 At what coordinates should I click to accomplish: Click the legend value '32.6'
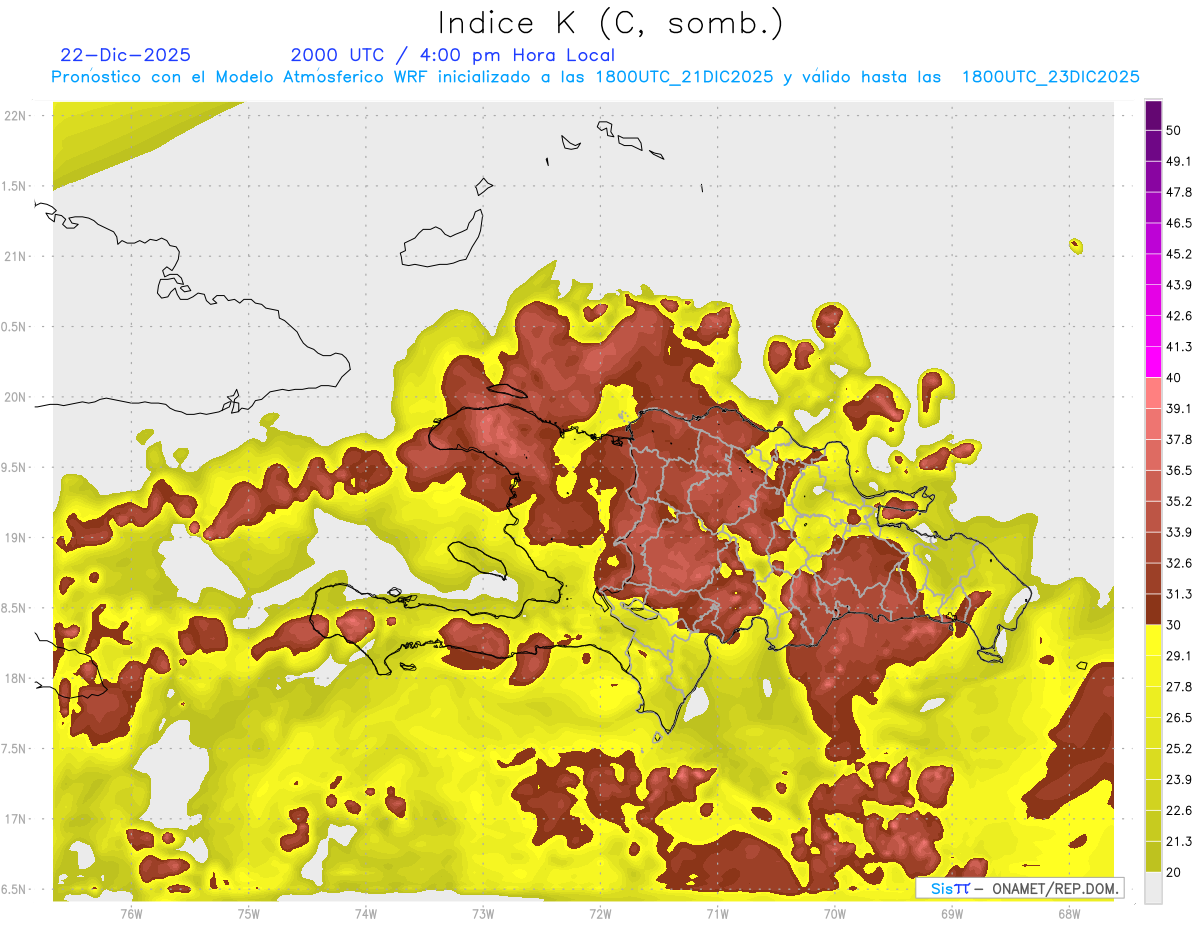click(1179, 563)
